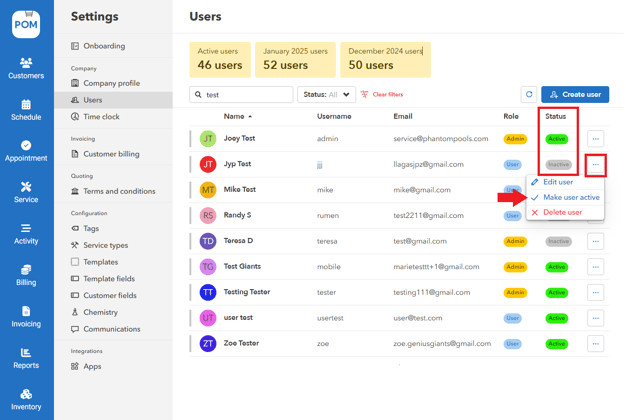The width and height of the screenshot is (626, 420).
Task: Sort the users by Name column
Action: pos(237,116)
